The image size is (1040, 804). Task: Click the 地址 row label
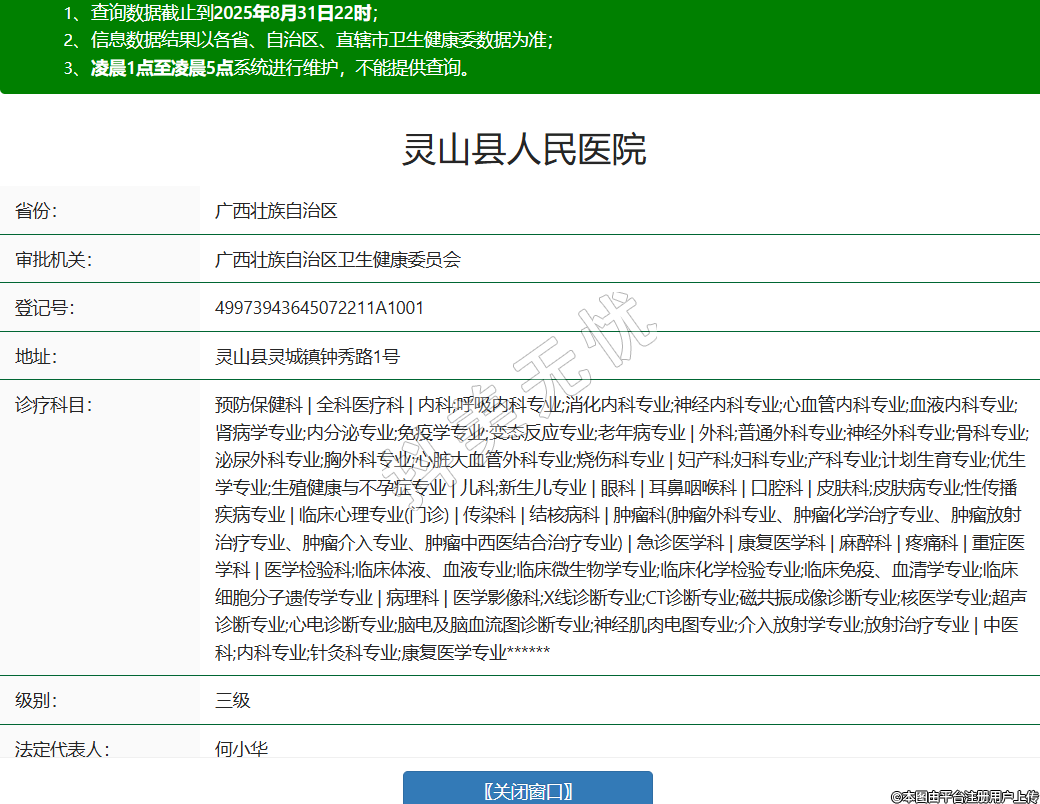click(x=37, y=357)
